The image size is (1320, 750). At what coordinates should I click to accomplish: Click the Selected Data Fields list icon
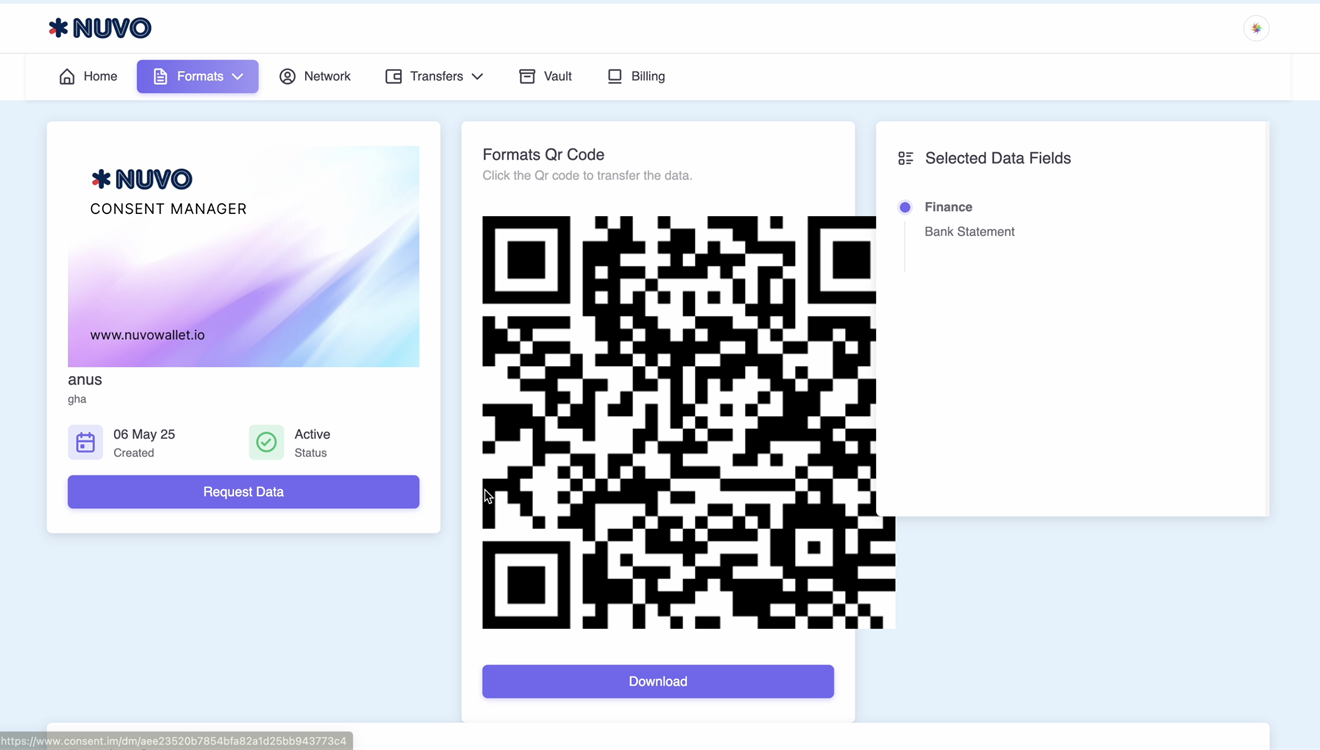pos(905,158)
